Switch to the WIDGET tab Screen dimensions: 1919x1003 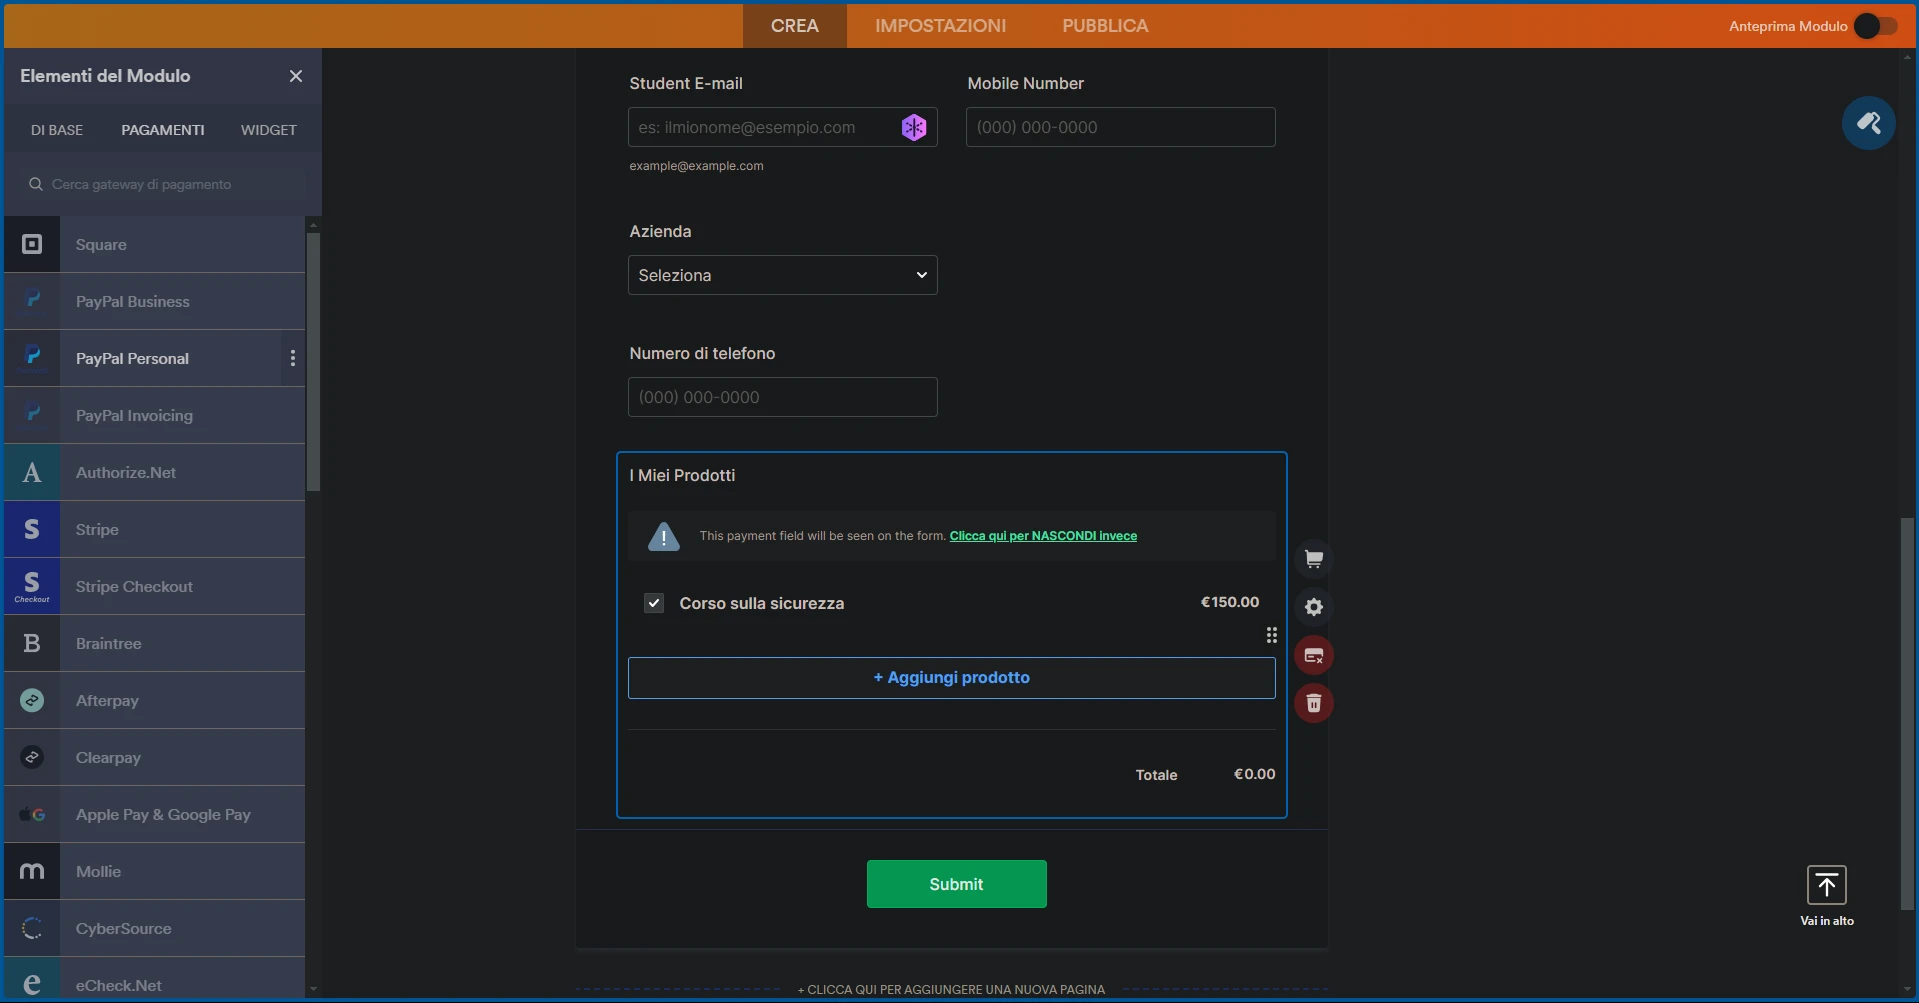pos(266,129)
